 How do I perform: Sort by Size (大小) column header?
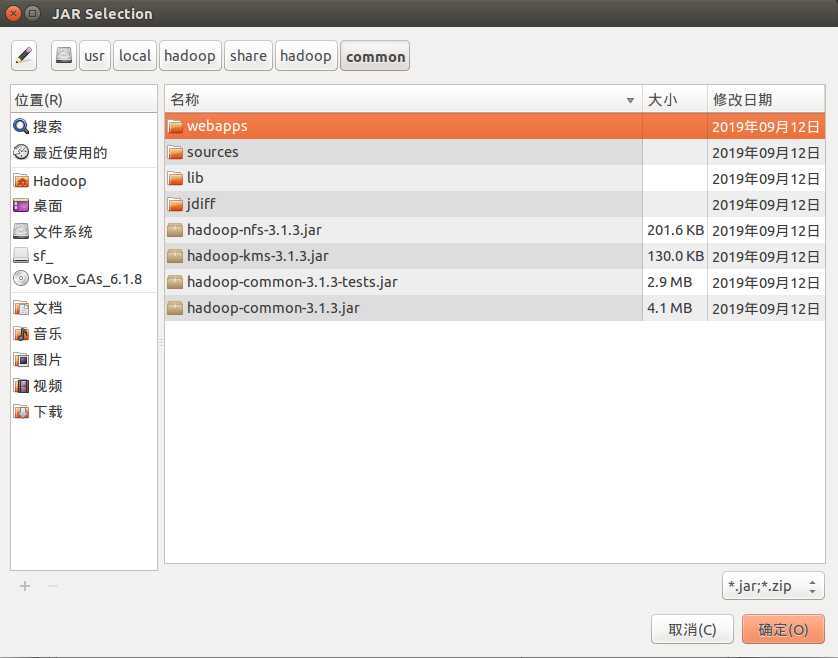[x=674, y=99]
